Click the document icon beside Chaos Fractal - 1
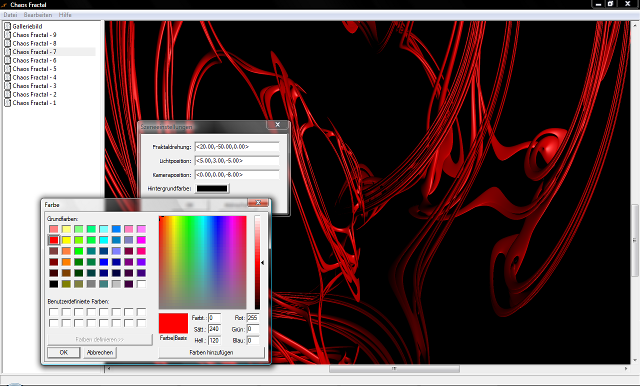The image size is (640, 386). pyautogui.click(x=7, y=103)
